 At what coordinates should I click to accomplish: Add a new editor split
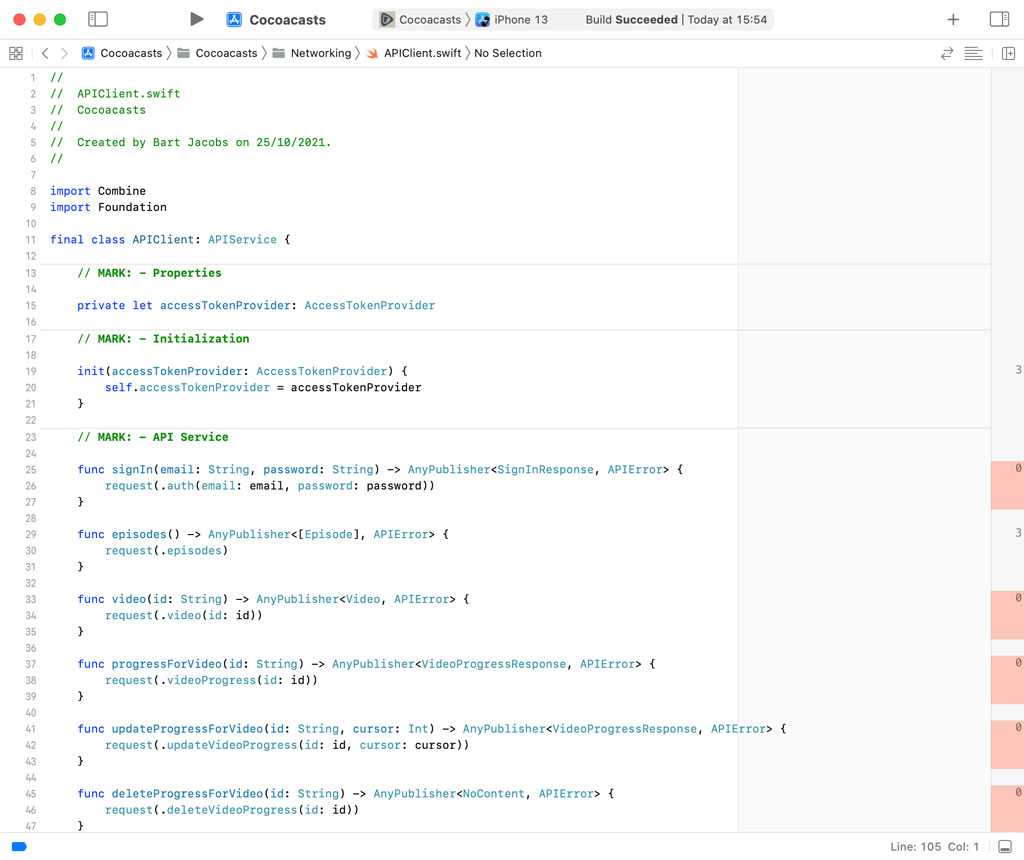[1009, 53]
